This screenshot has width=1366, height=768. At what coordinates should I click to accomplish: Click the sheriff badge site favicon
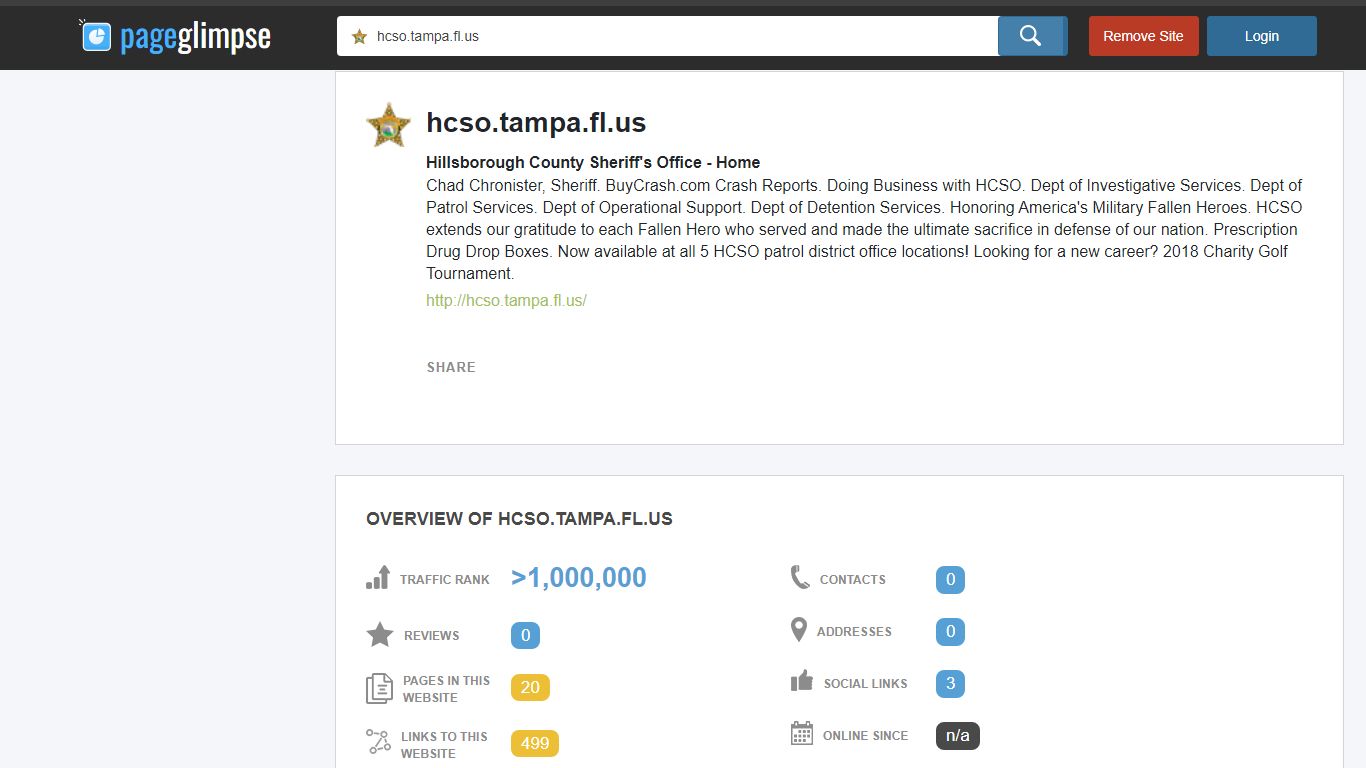point(388,125)
